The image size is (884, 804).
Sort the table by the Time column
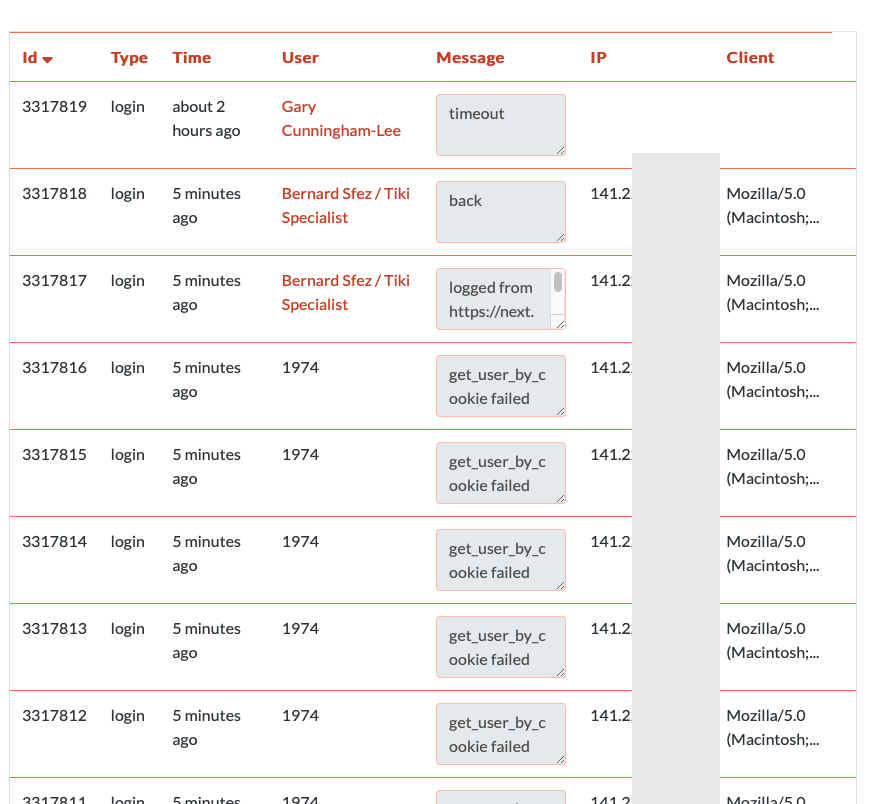pyautogui.click(x=192, y=58)
